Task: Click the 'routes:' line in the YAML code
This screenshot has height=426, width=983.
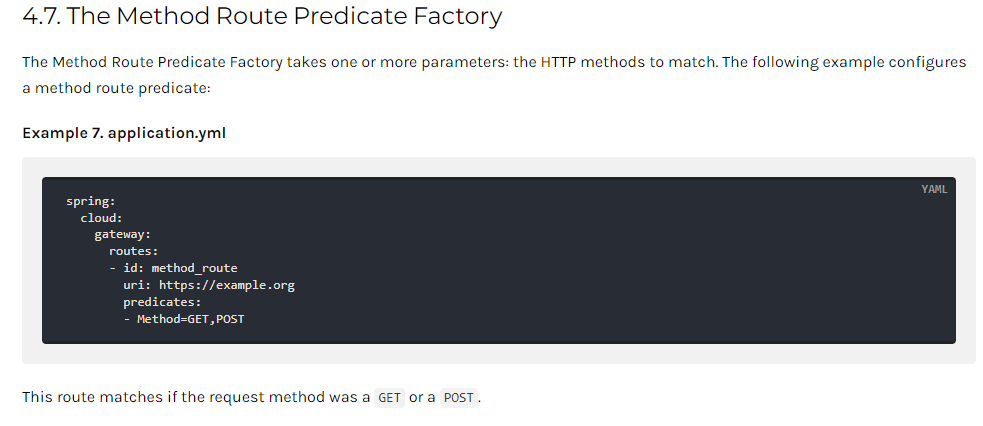Action: click(x=134, y=252)
